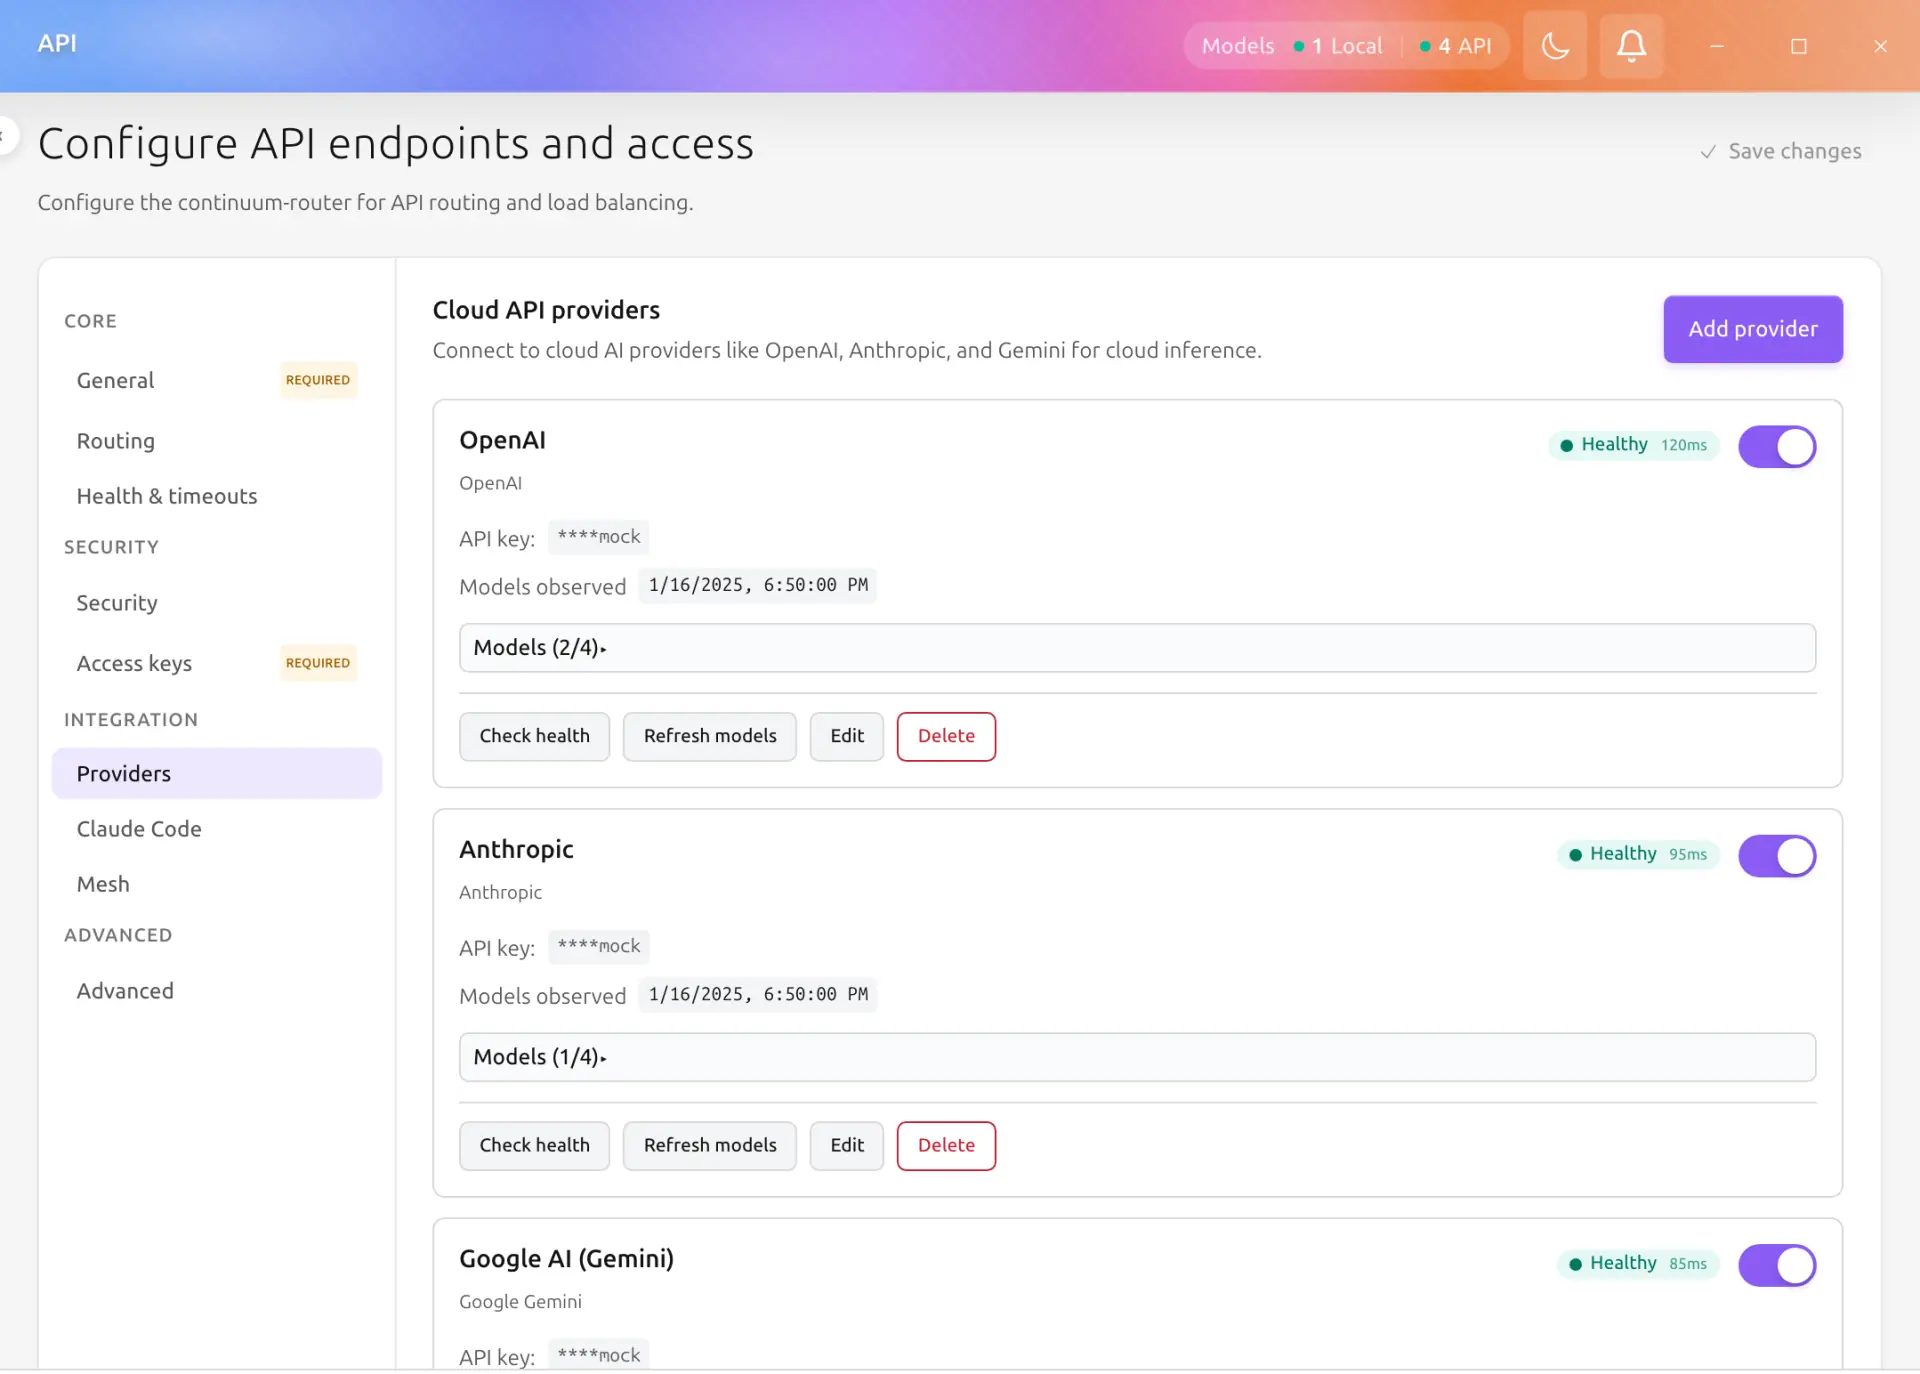
Task: Select the Security section
Action: [216, 603]
